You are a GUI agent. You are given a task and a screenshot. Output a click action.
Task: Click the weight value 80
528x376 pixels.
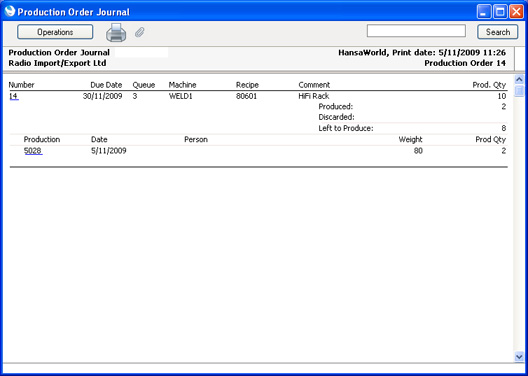tap(418, 151)
